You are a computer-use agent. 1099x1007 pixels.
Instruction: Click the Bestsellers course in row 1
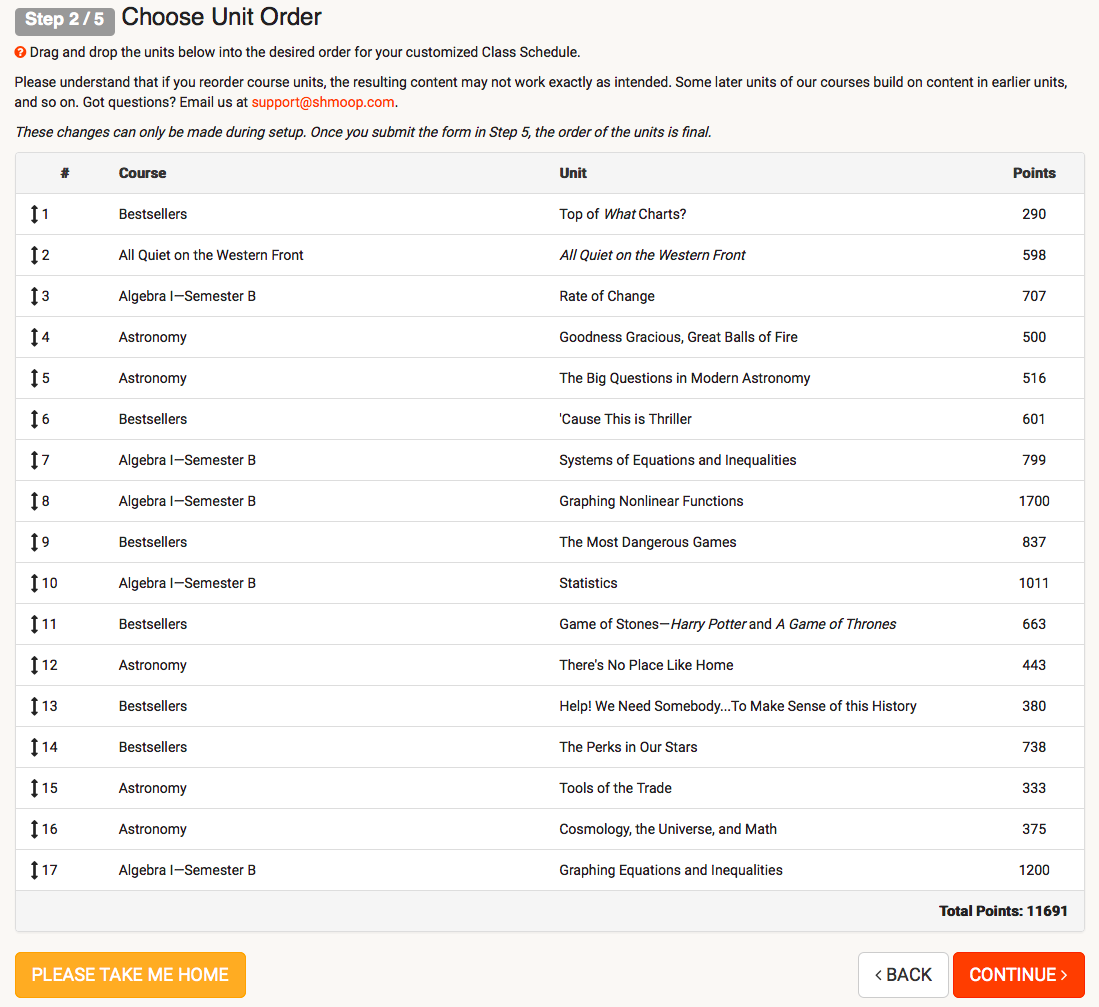(x=153, y=214)
